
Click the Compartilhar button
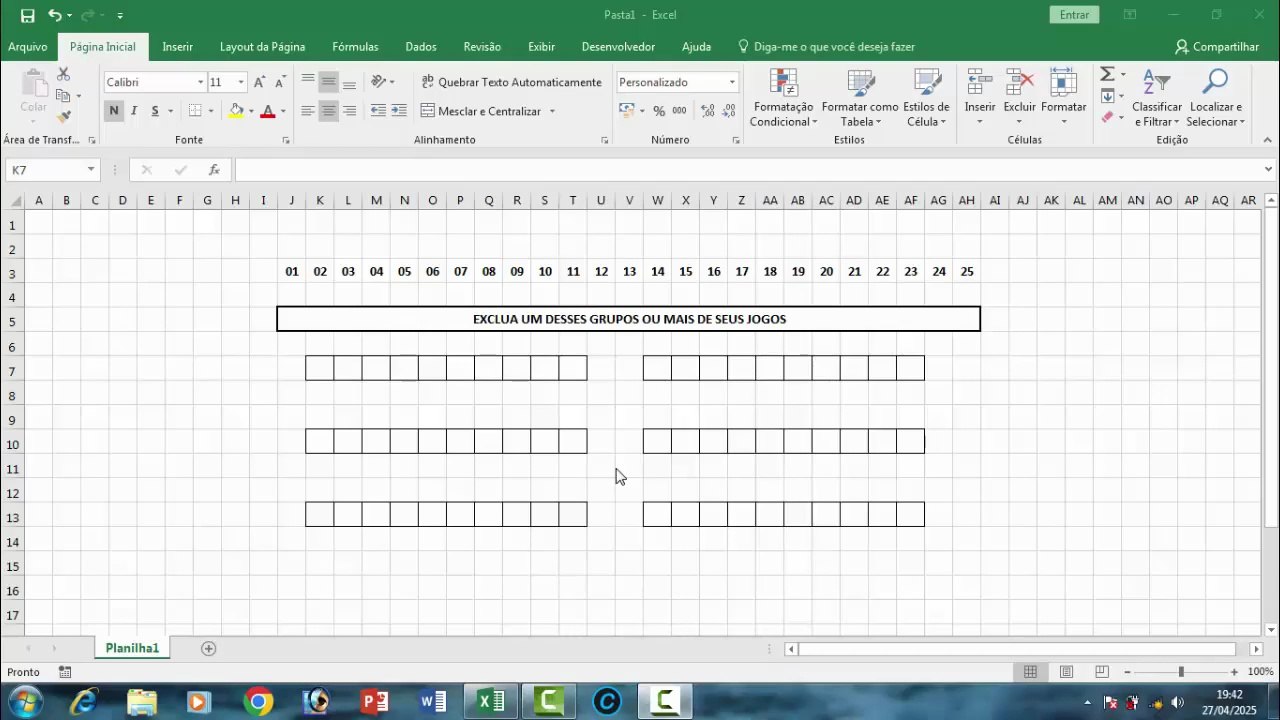(x=1217, y=47)
